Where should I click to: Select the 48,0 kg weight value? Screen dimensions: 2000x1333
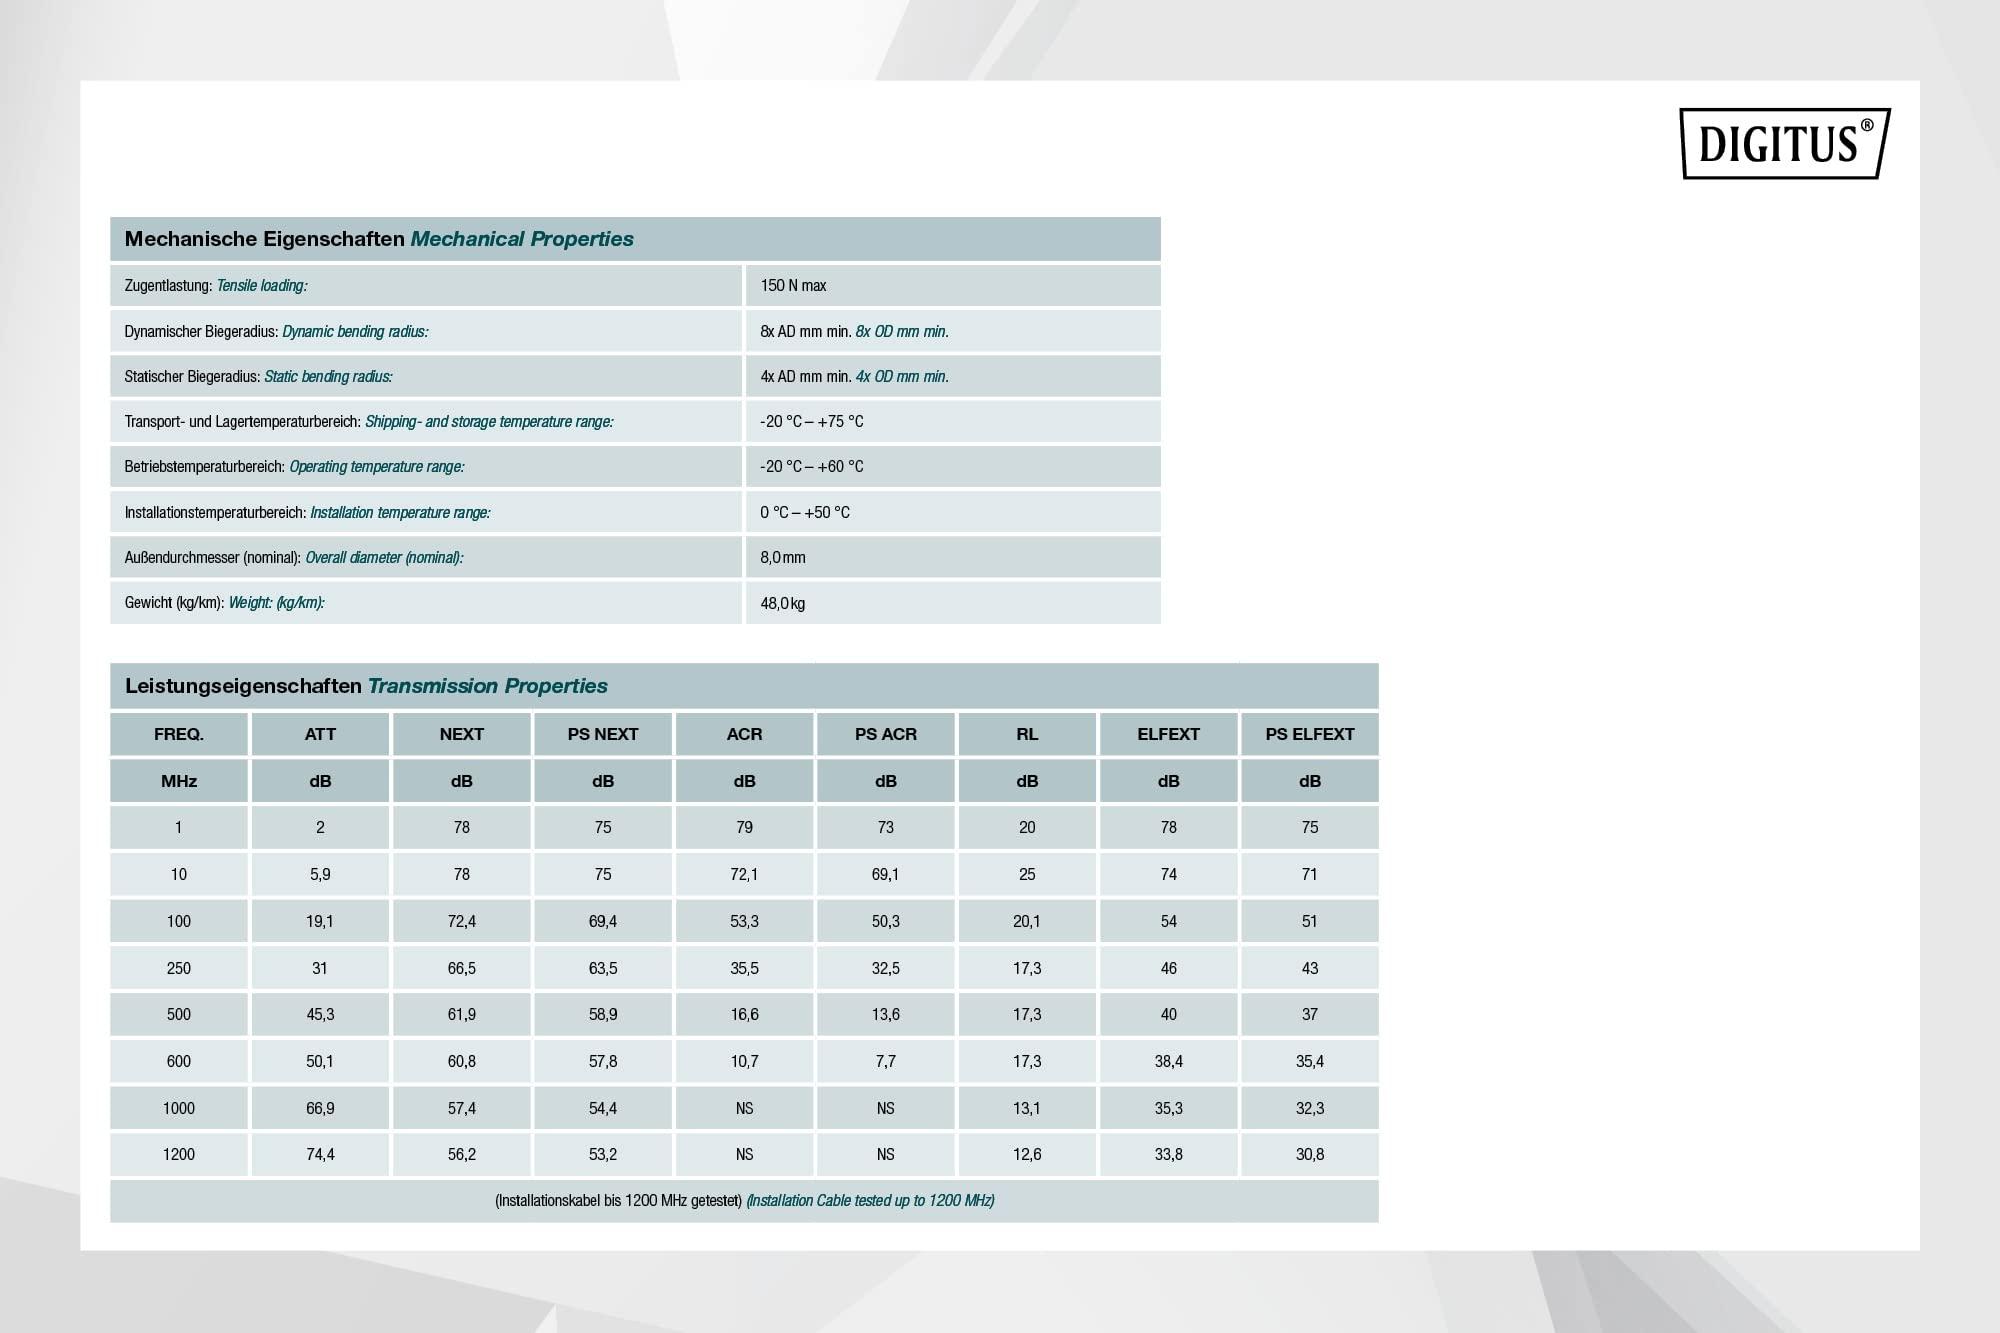pos(782,603)
